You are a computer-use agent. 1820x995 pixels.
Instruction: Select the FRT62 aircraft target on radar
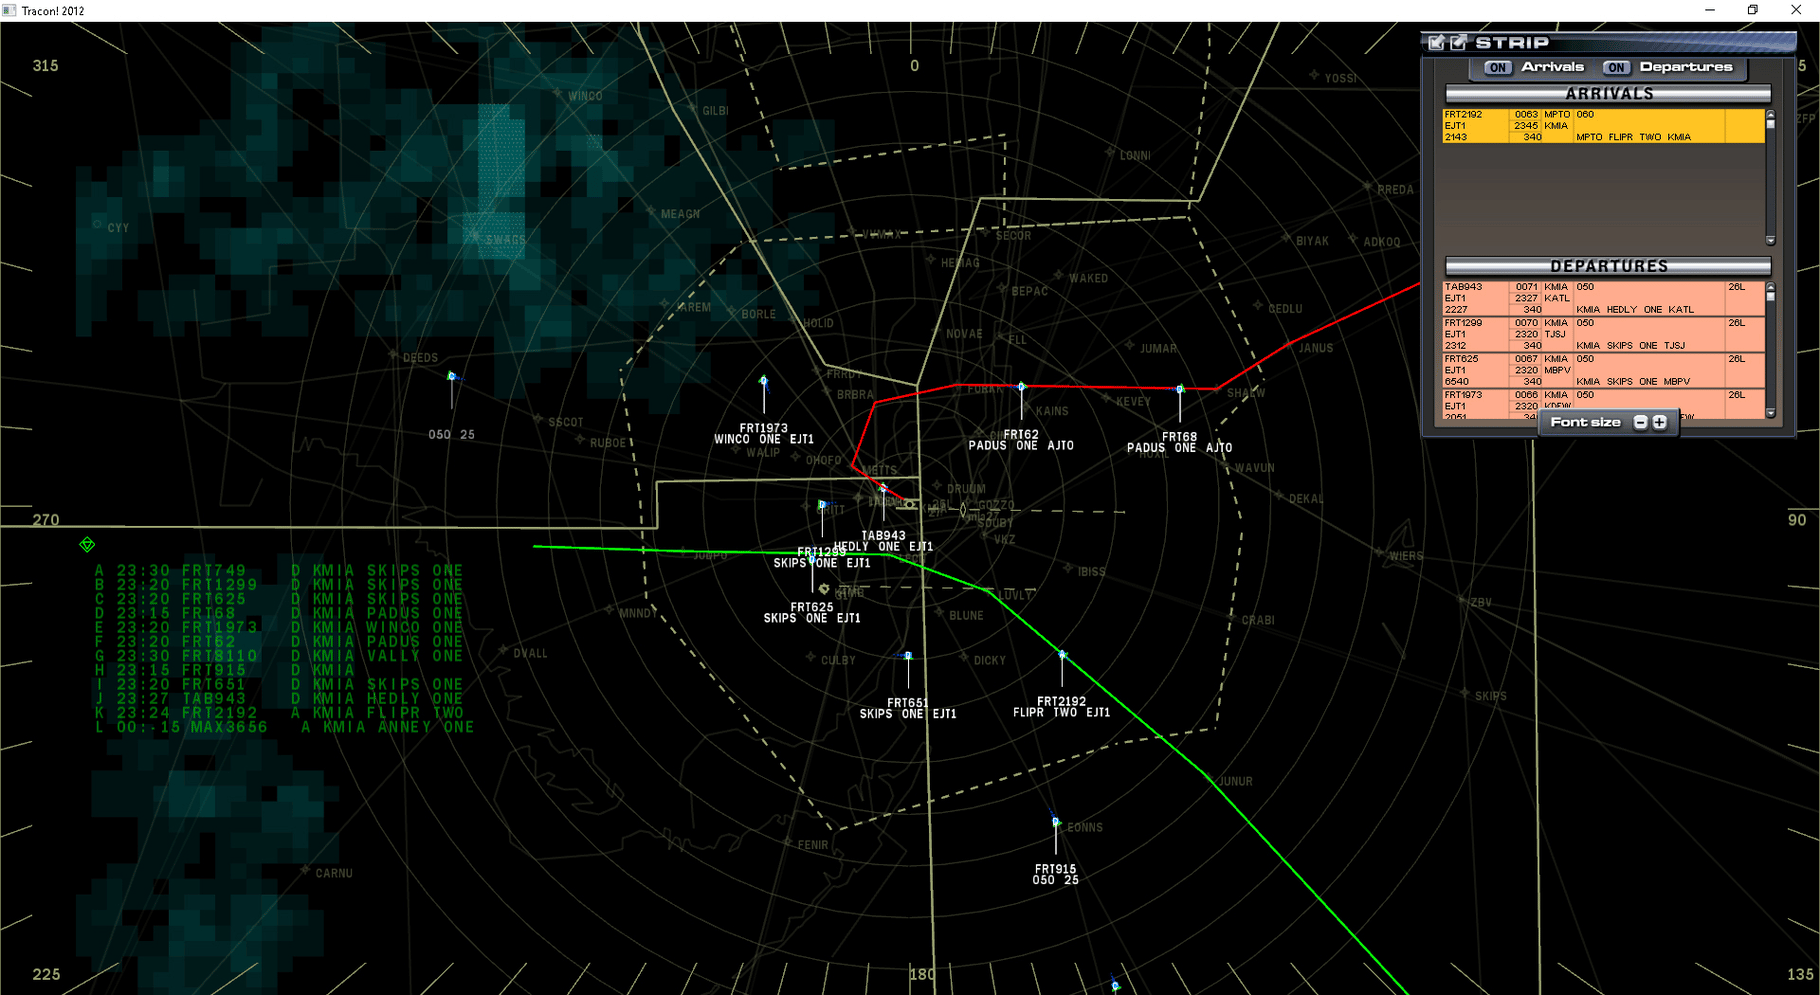coord(1021,386)
